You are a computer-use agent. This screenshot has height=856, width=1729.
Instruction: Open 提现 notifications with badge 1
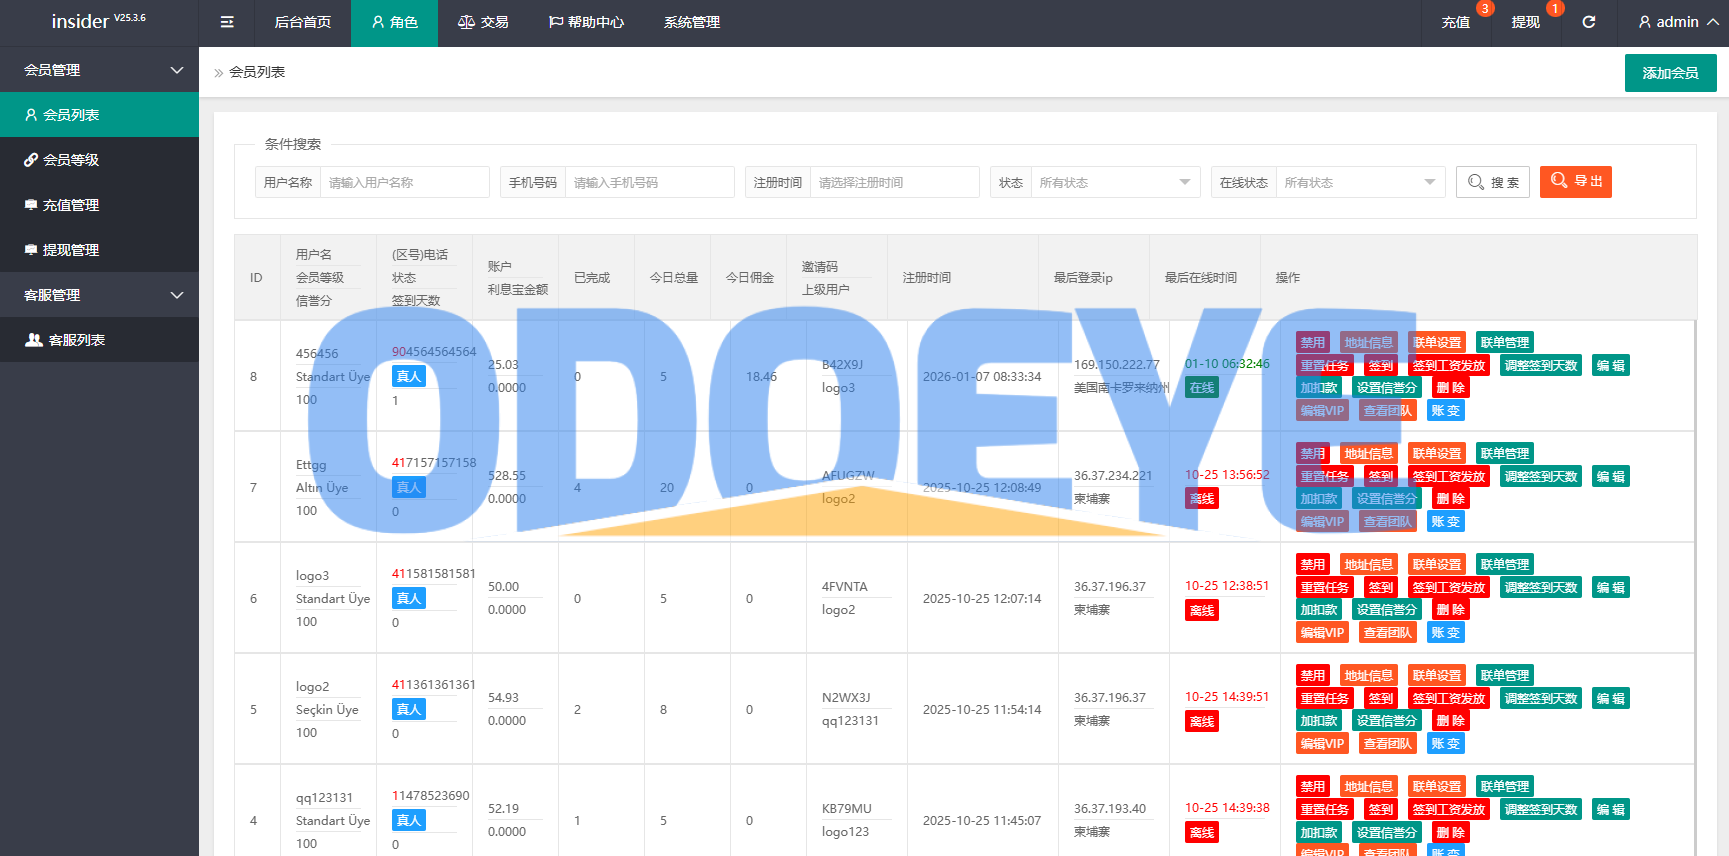[1525, 22]
